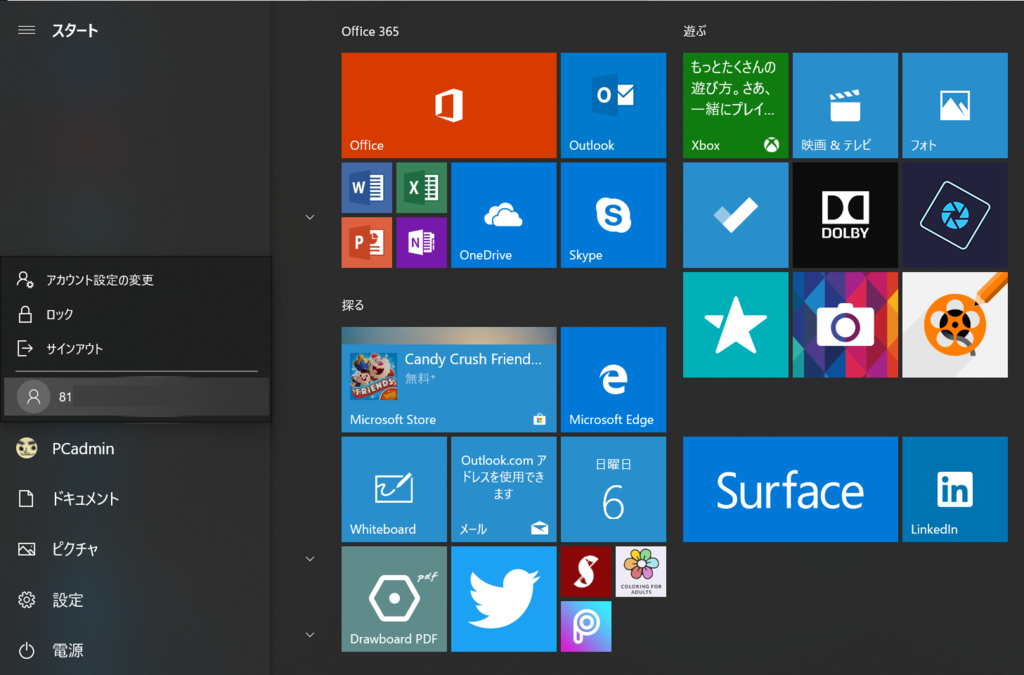Open the Microsoft Edge tile

[x=613, y=379]
